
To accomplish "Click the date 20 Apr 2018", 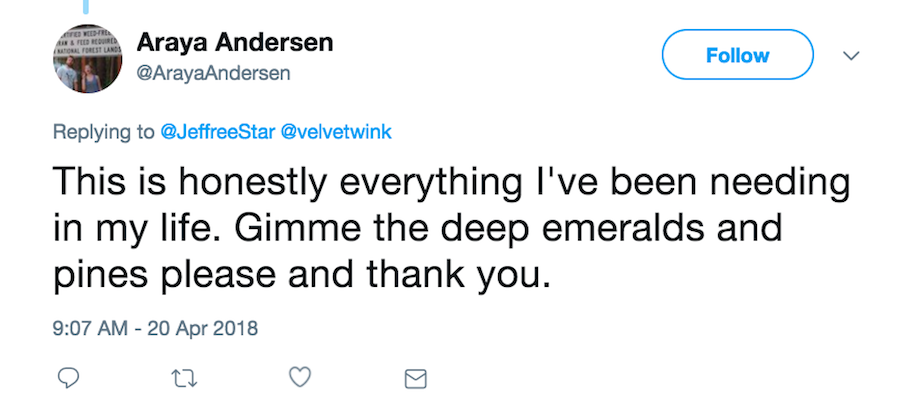I will coord(203,329).
